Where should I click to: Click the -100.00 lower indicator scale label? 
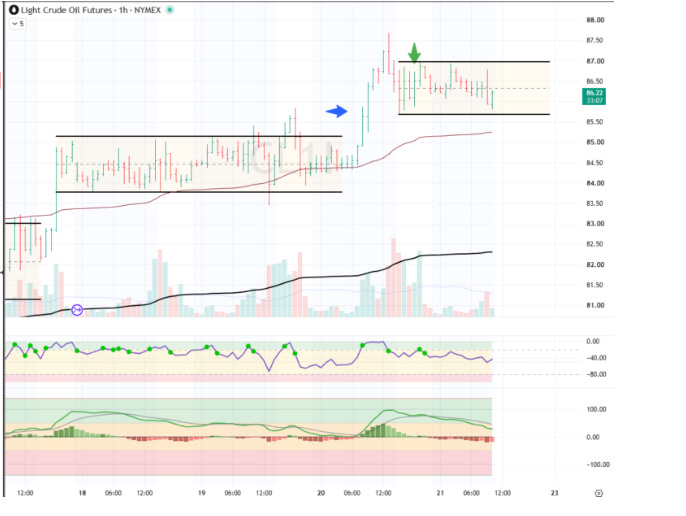click(x=598, y=465)
